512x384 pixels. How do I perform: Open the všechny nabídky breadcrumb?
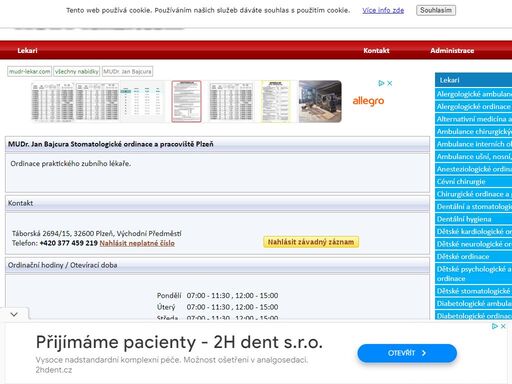(x=77, y=71)
